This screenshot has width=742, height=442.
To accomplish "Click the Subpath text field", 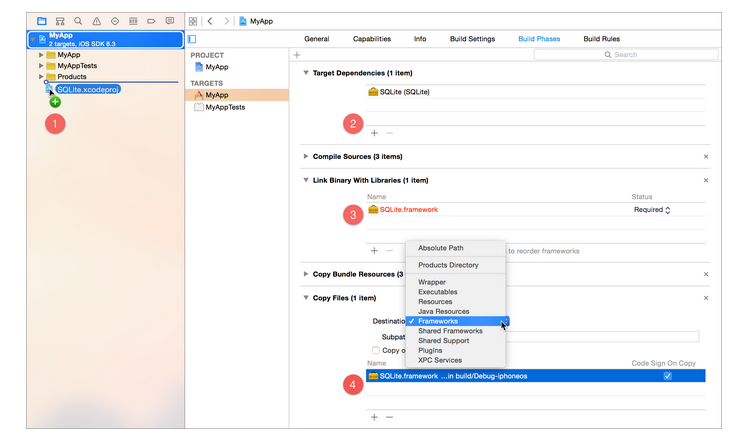I will [x=601, y=337].
